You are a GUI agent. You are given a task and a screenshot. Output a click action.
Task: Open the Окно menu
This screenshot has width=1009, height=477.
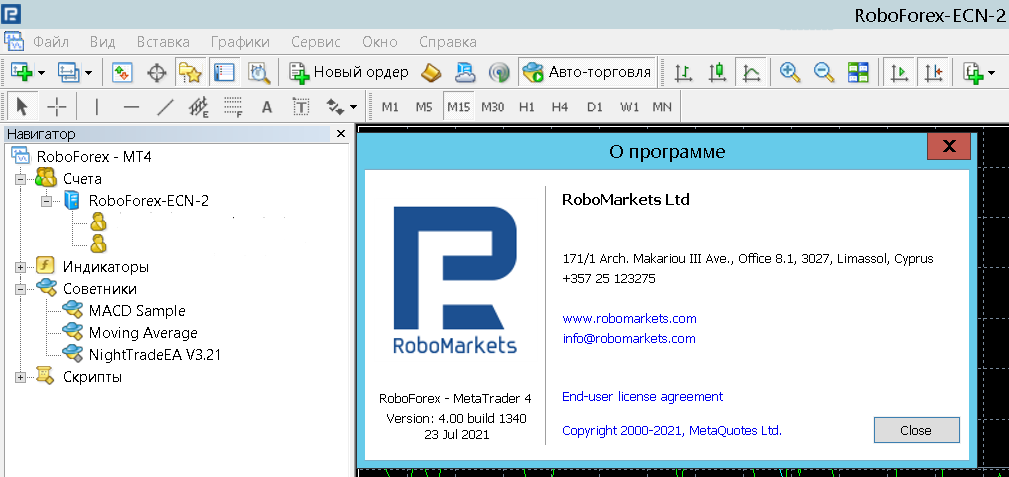click(x=380, y=42)
